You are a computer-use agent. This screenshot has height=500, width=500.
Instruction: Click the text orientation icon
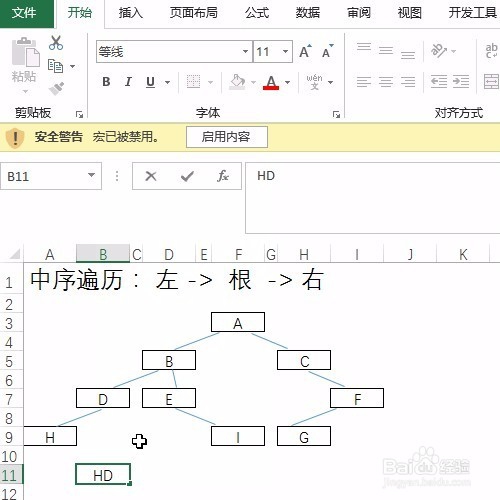click(439, 51)
